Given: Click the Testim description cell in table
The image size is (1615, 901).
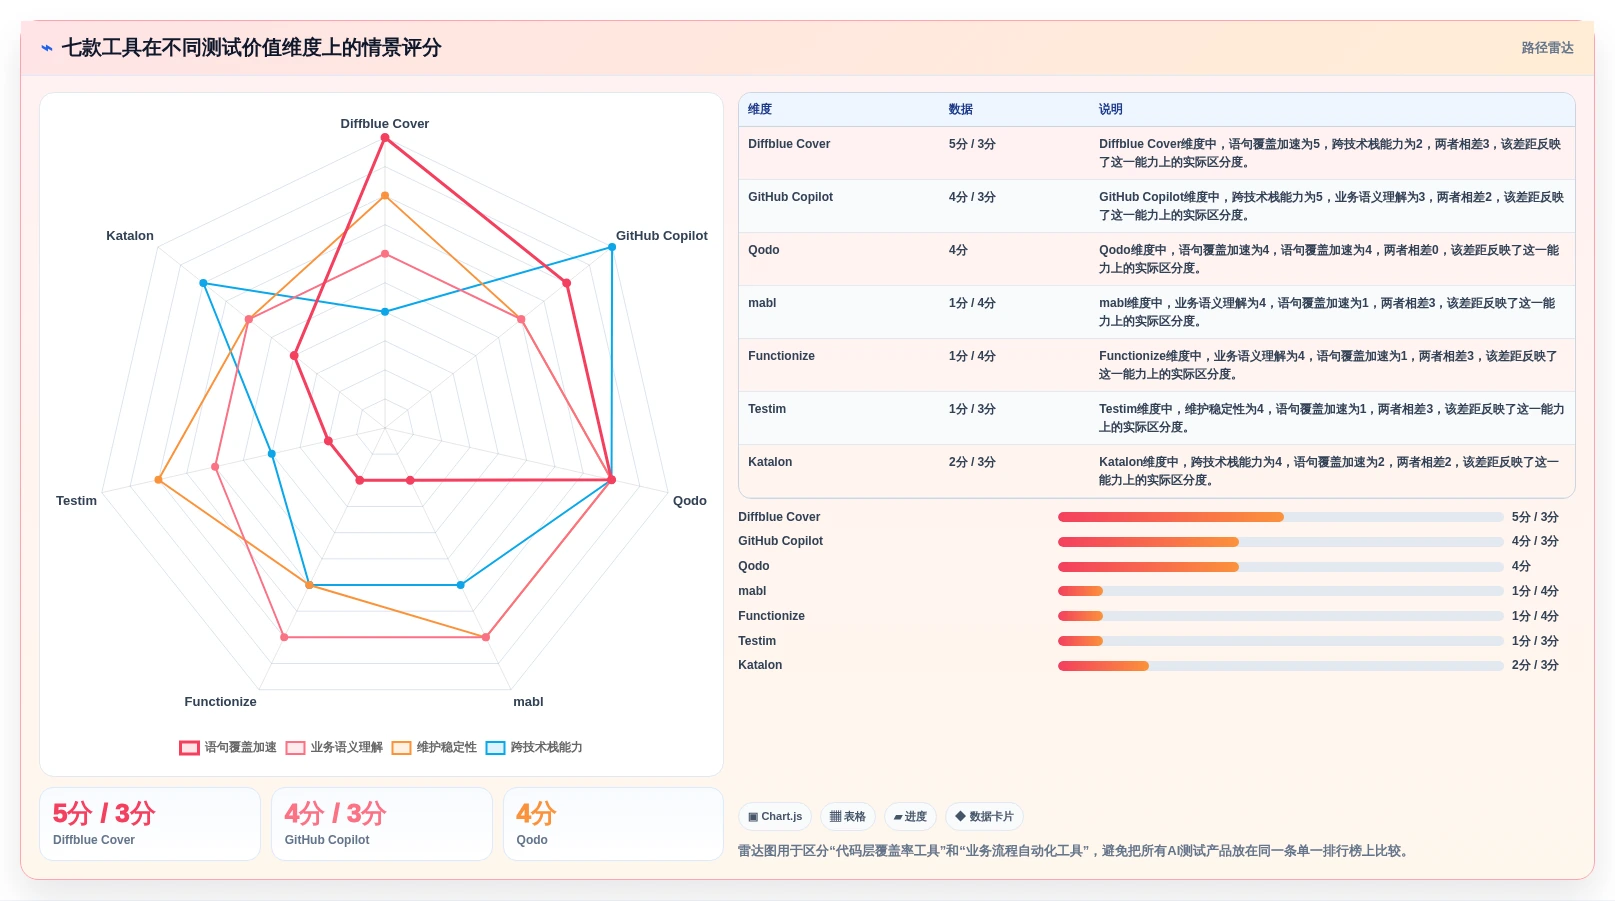Looking at the screenshot, I should click(1332, 418).
